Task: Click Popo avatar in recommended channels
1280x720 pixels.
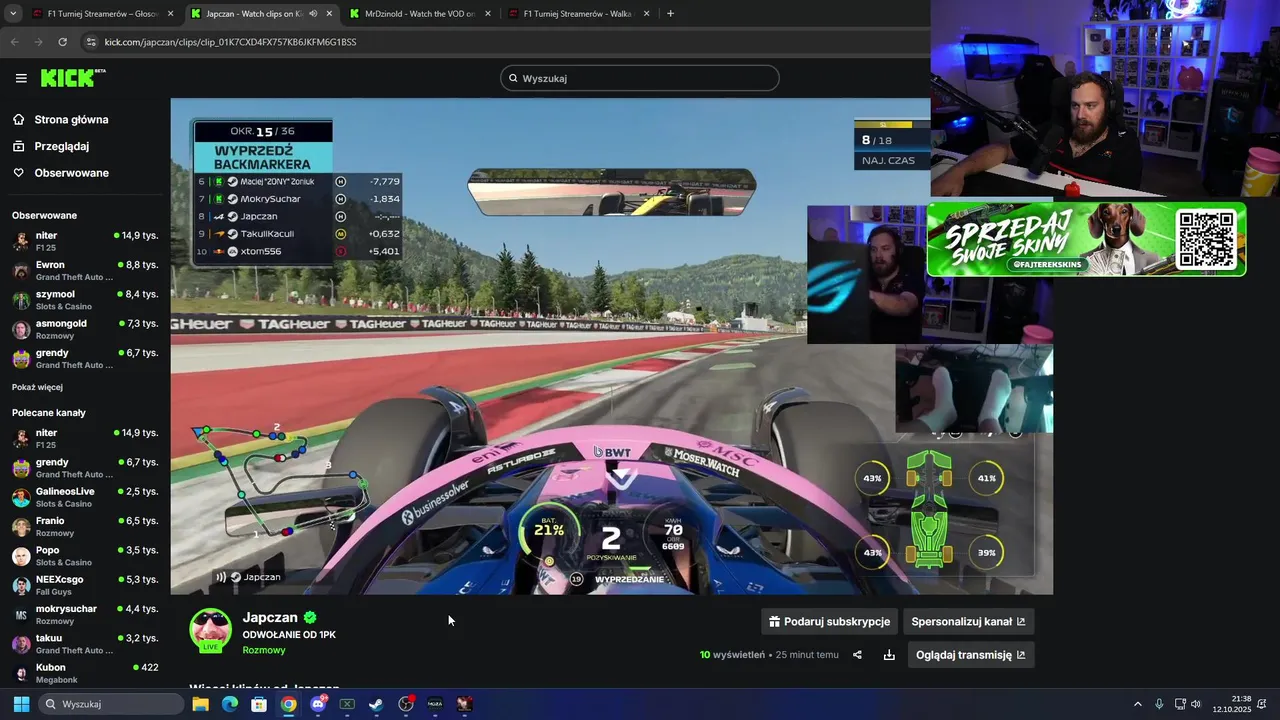Action: tap(21, 556)
